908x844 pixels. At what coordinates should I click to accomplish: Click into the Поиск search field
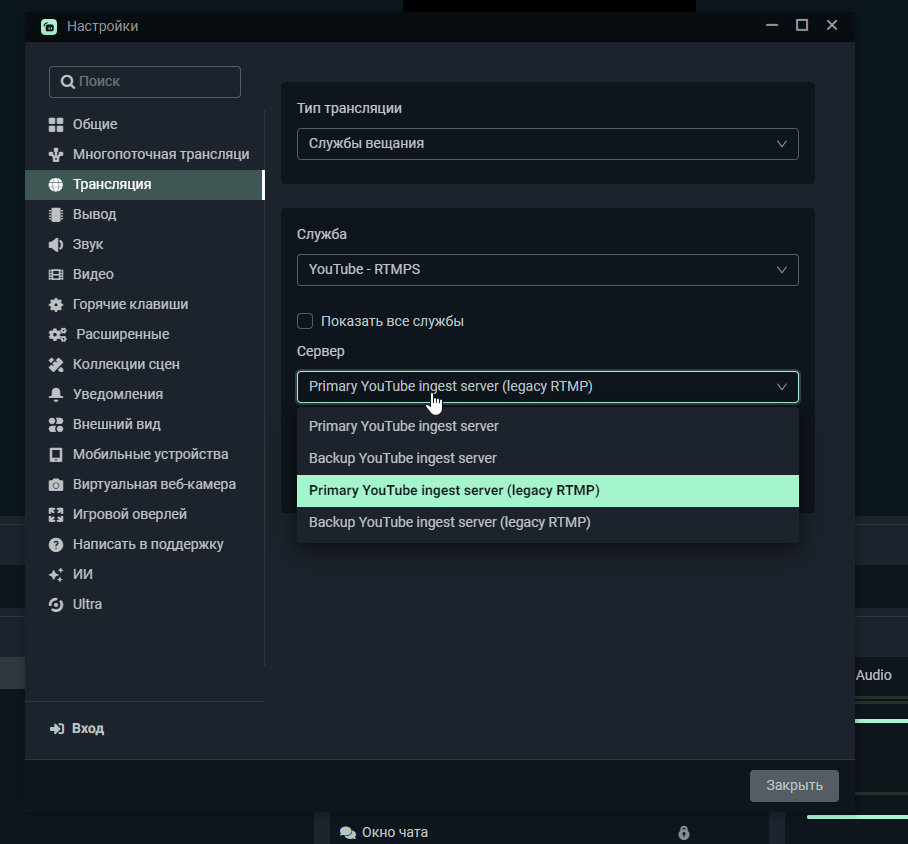click(x=145, y=82)
